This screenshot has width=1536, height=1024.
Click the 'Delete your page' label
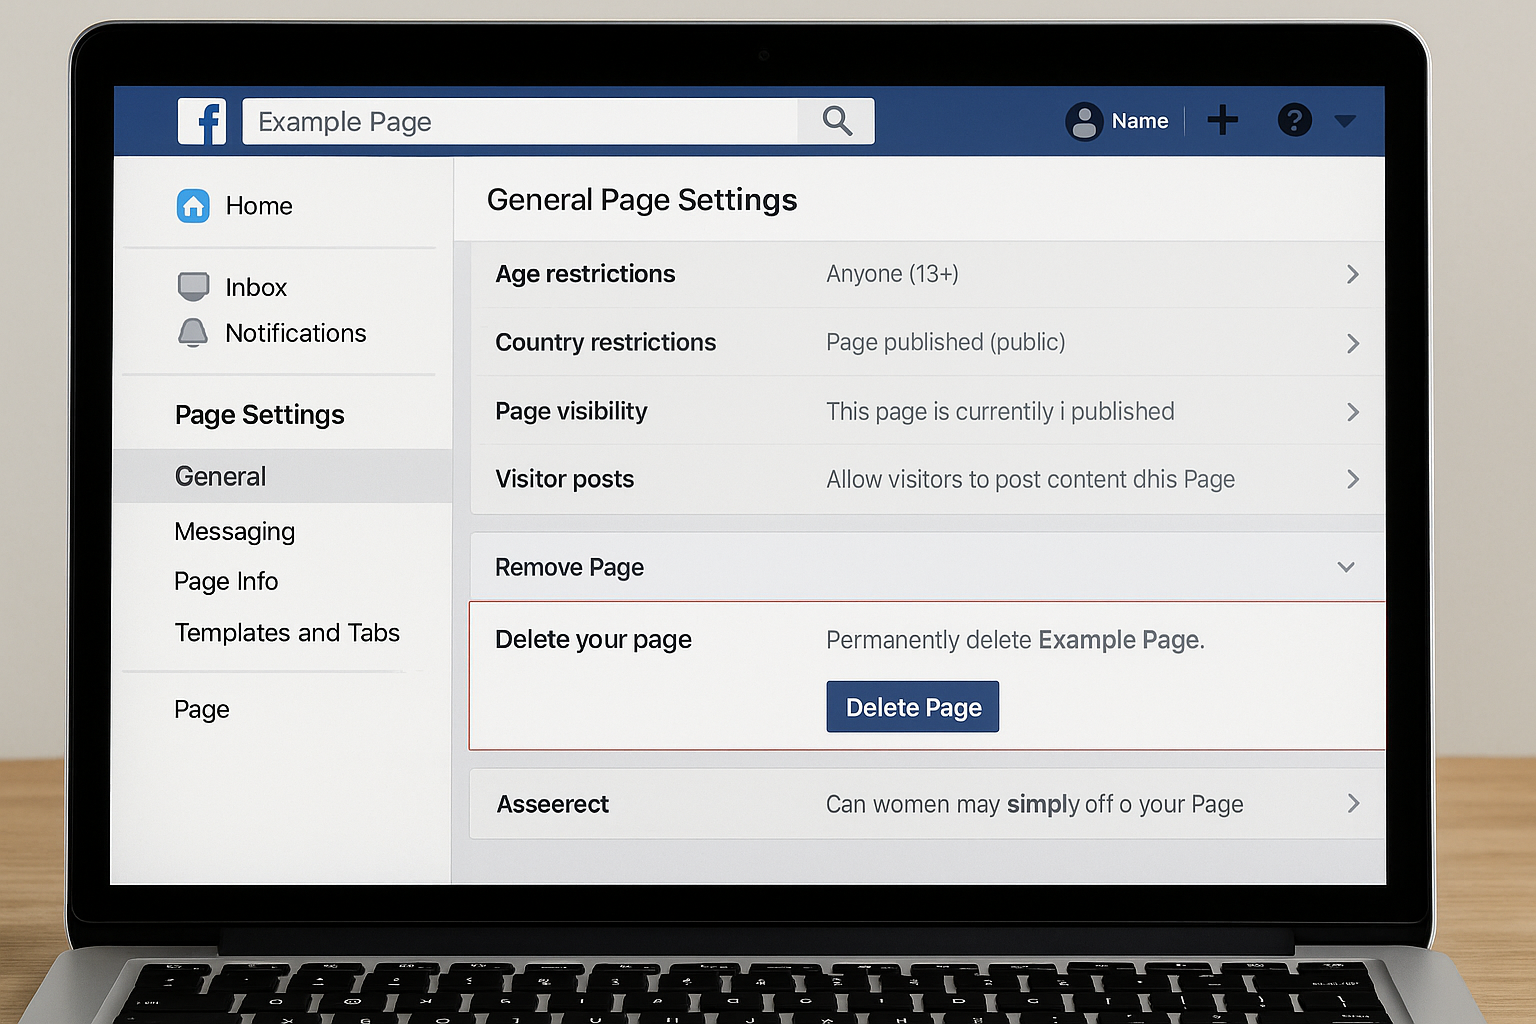[594, 640]
